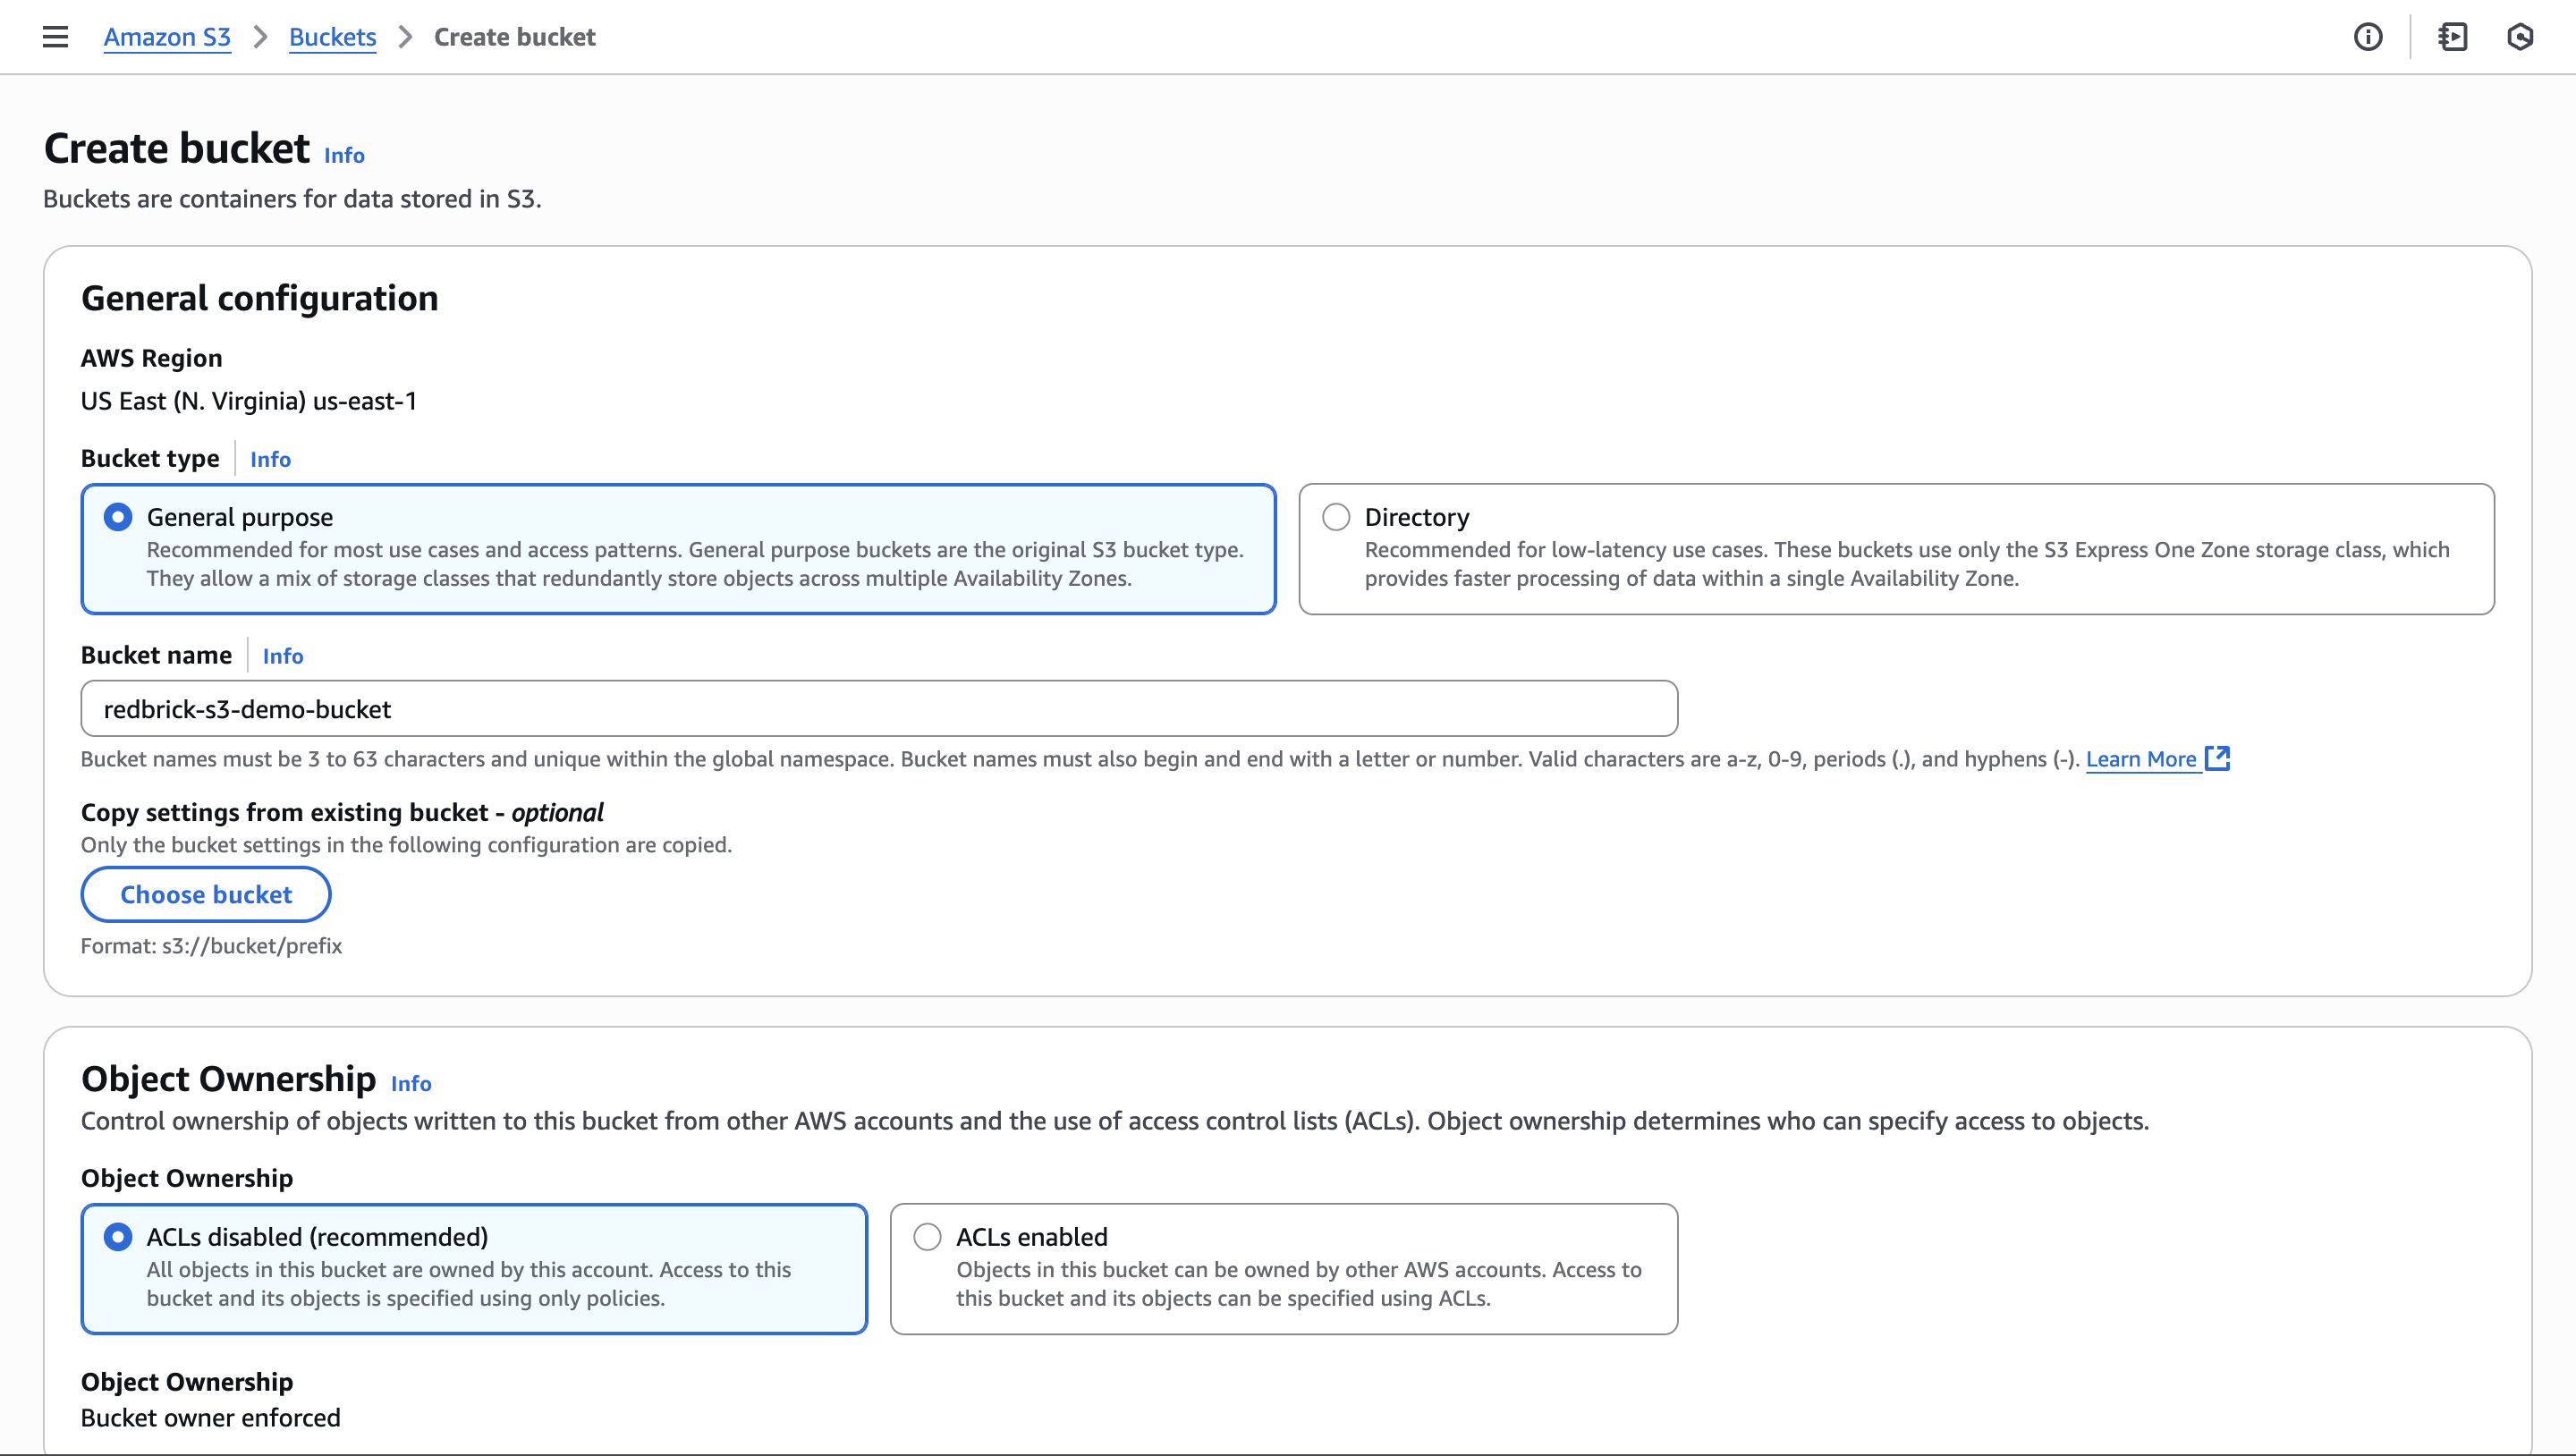Open the CloudShell panel icon
Image resolution: width=2576 pixels, height=1456 pixels.
click(2452, 37)
